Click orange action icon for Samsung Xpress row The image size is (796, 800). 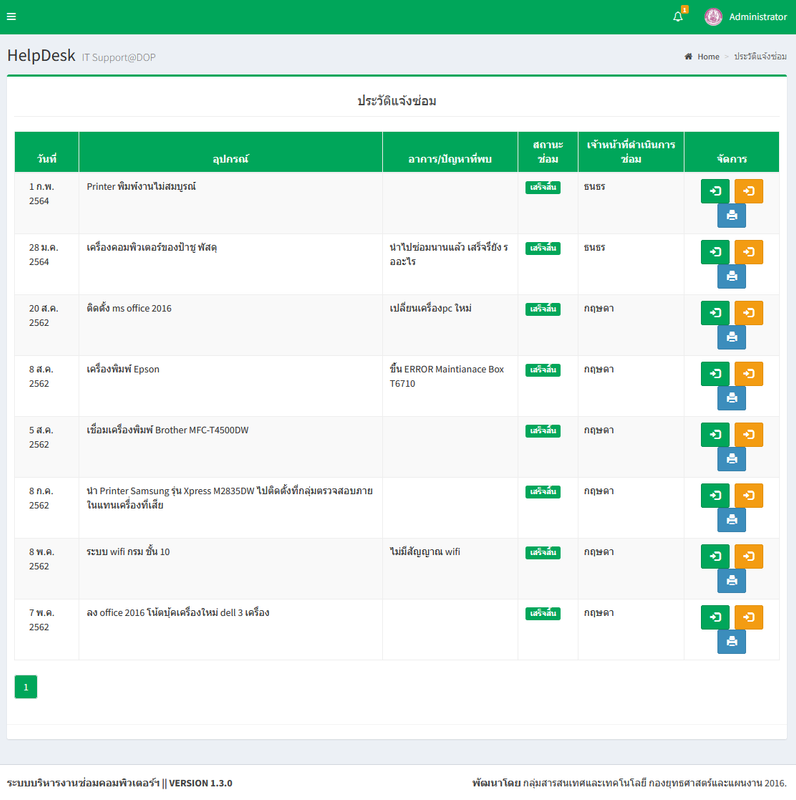point(748,496)
